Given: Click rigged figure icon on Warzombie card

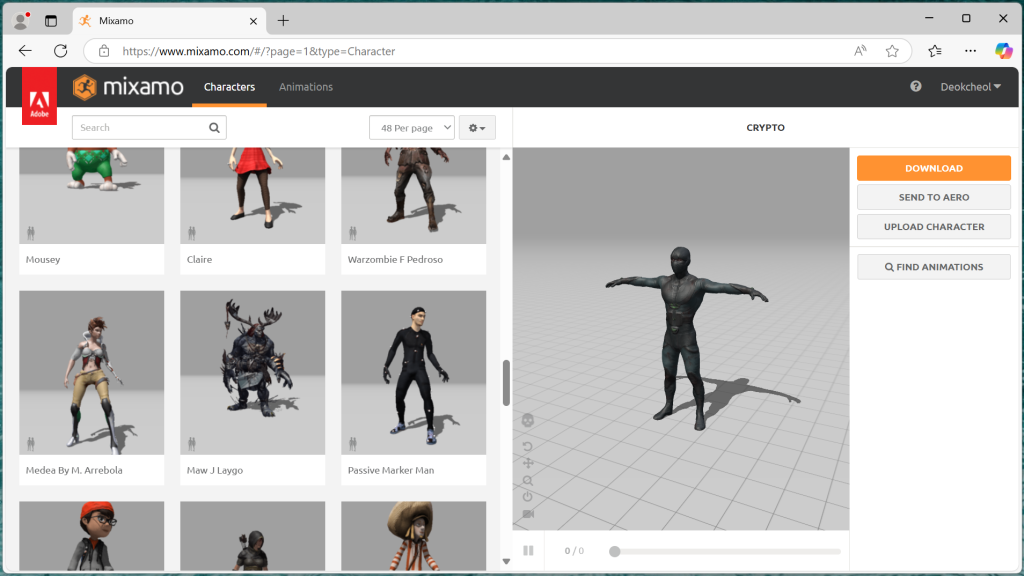Looking at the screenshot, I should [x=353, y=232].
